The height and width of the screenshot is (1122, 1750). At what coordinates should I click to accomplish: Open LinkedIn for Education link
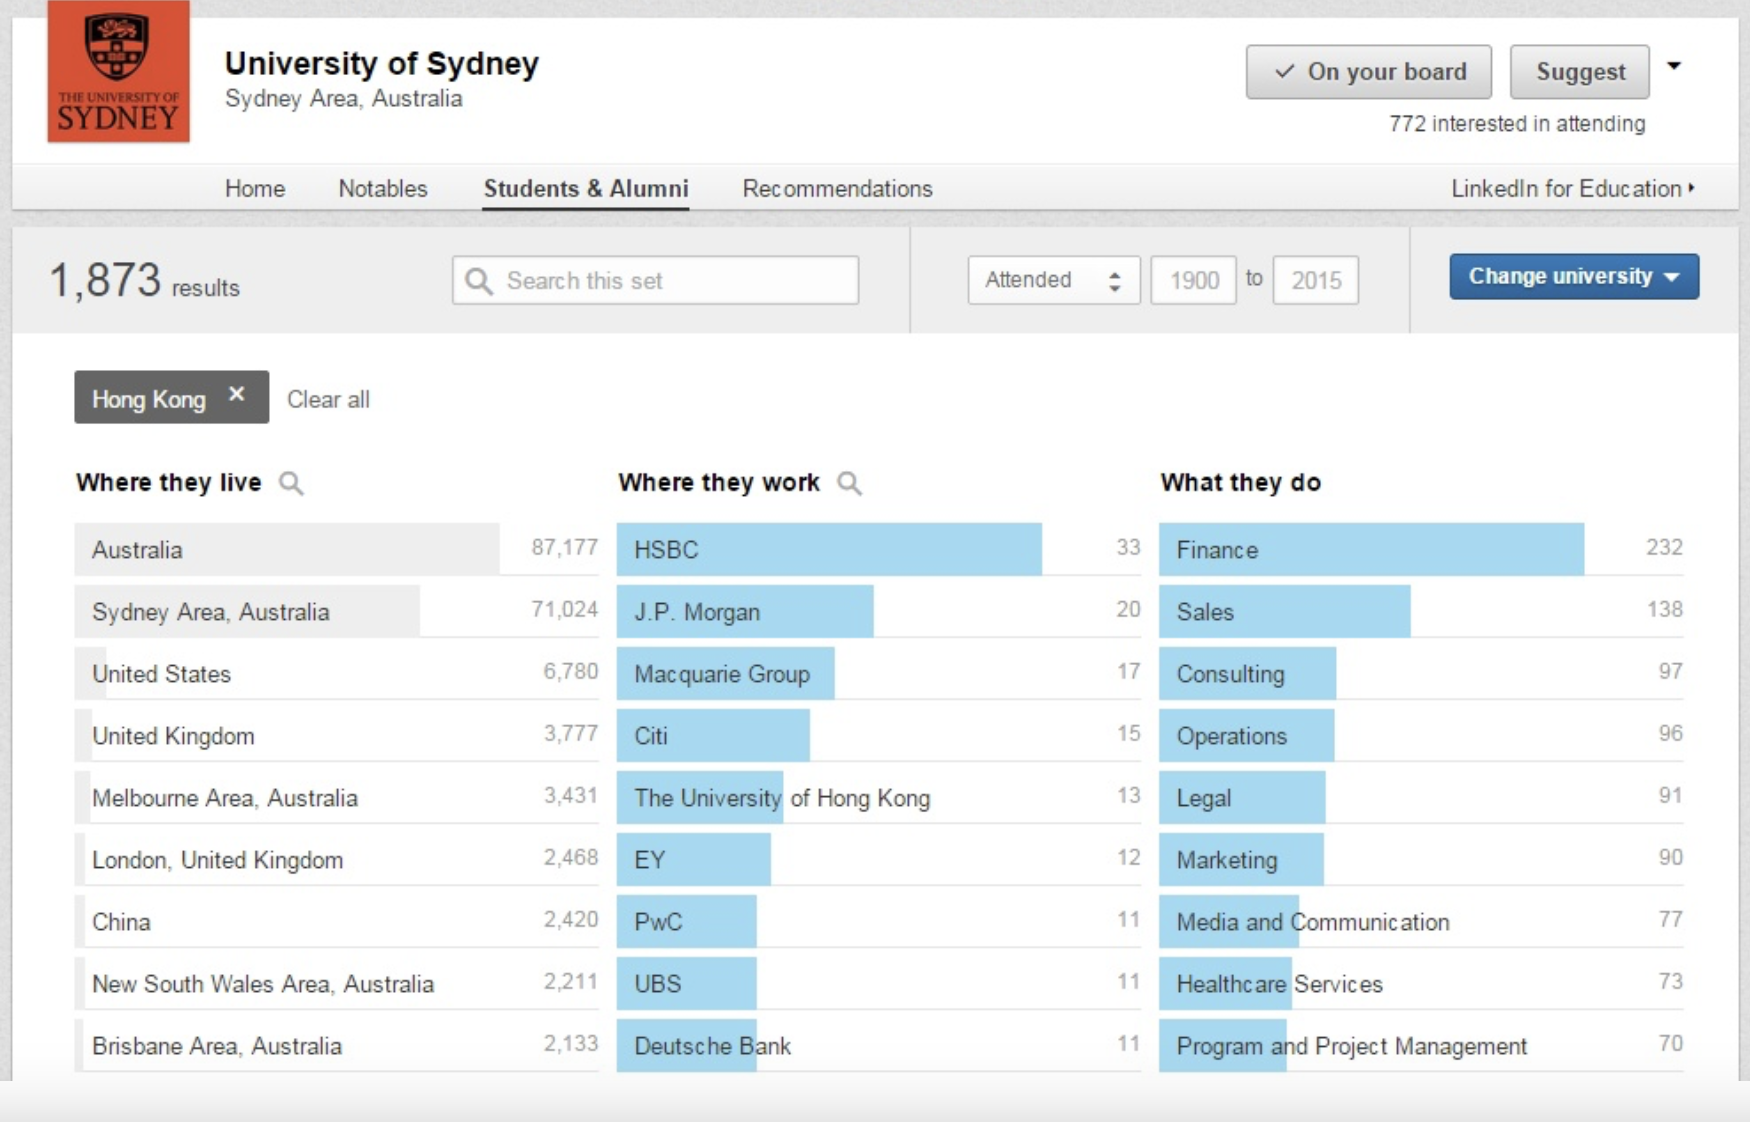1572,189
